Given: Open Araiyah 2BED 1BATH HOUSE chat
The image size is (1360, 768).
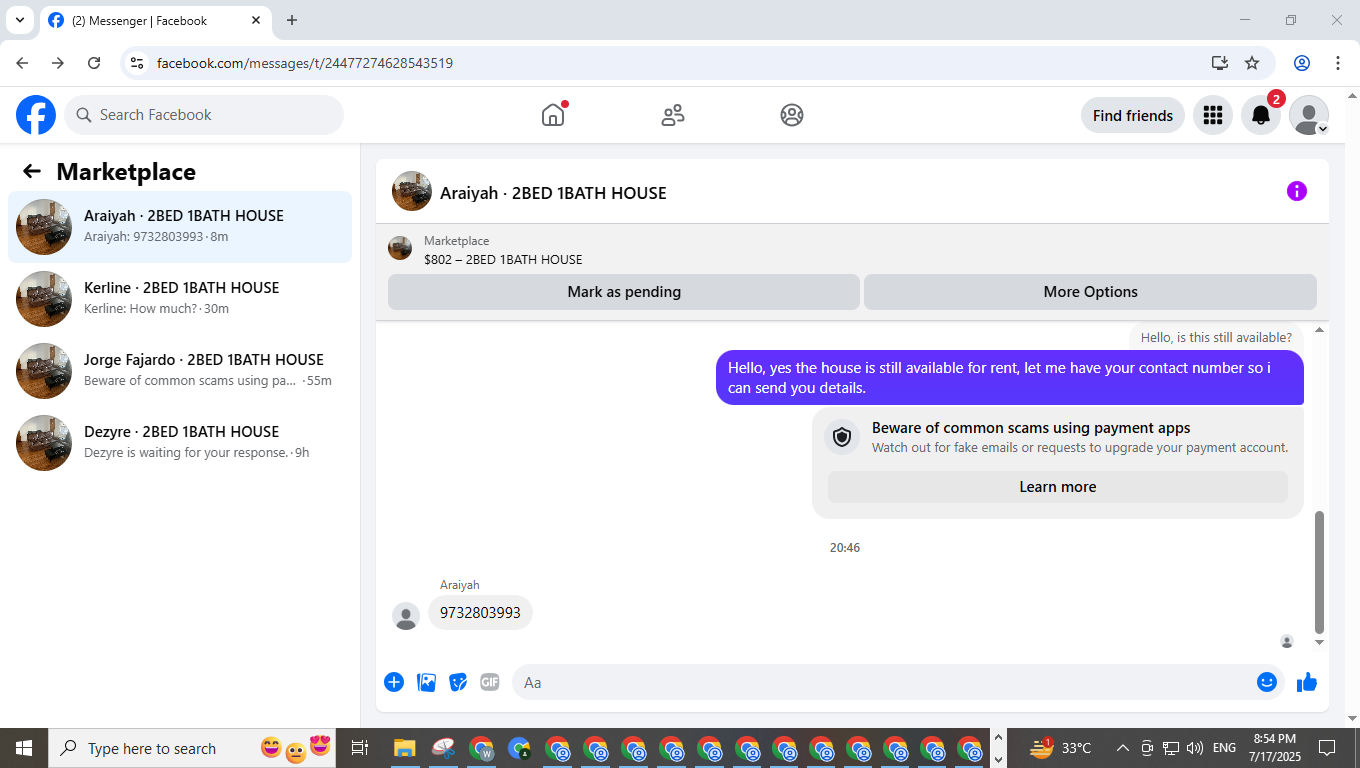Looking at the screenshot, I should click(x=180, y=227).
